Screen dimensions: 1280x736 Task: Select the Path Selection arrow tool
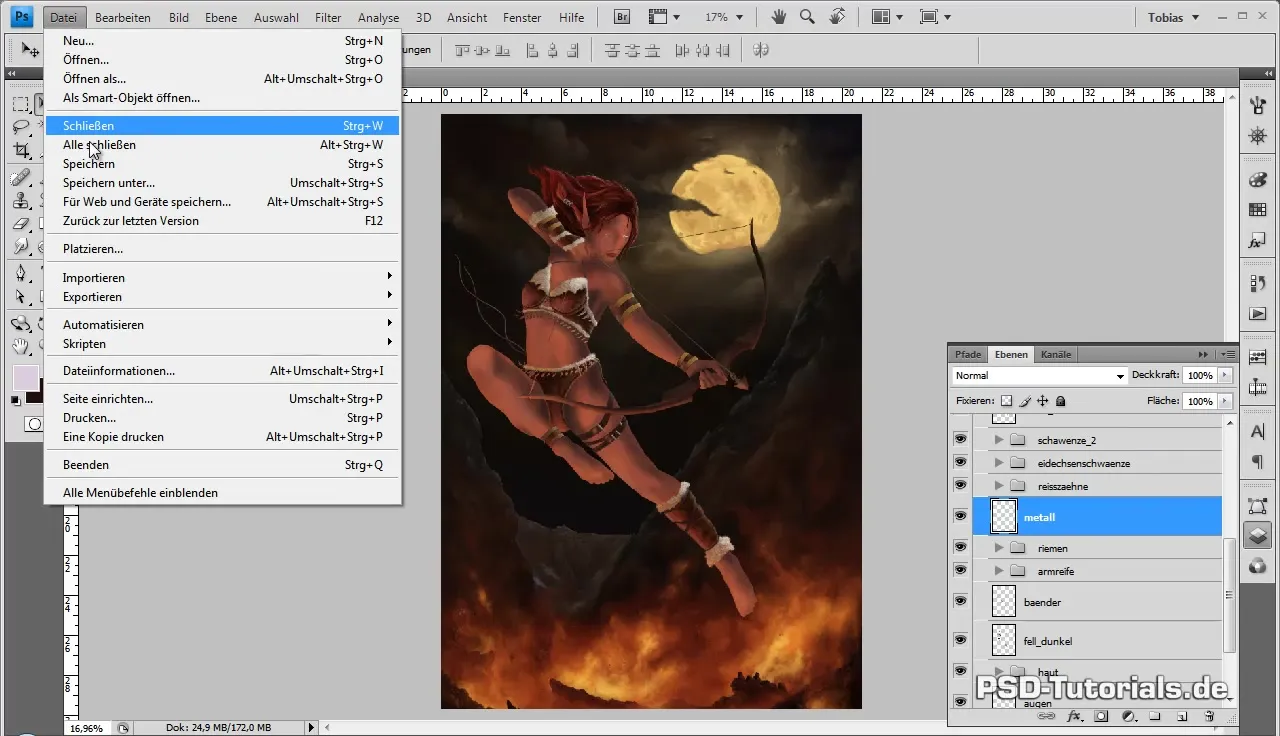coord(21,296)
